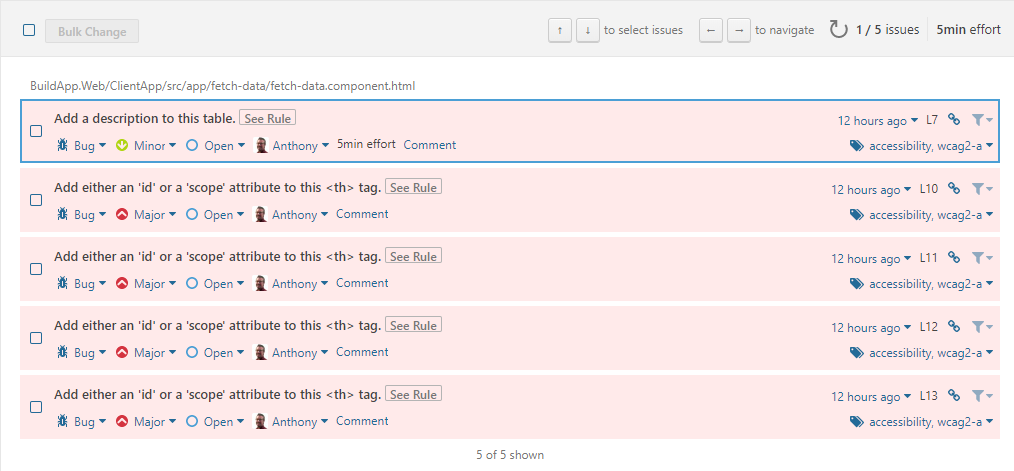
Task: Click the down arrow key button
Action: [587, 30]
